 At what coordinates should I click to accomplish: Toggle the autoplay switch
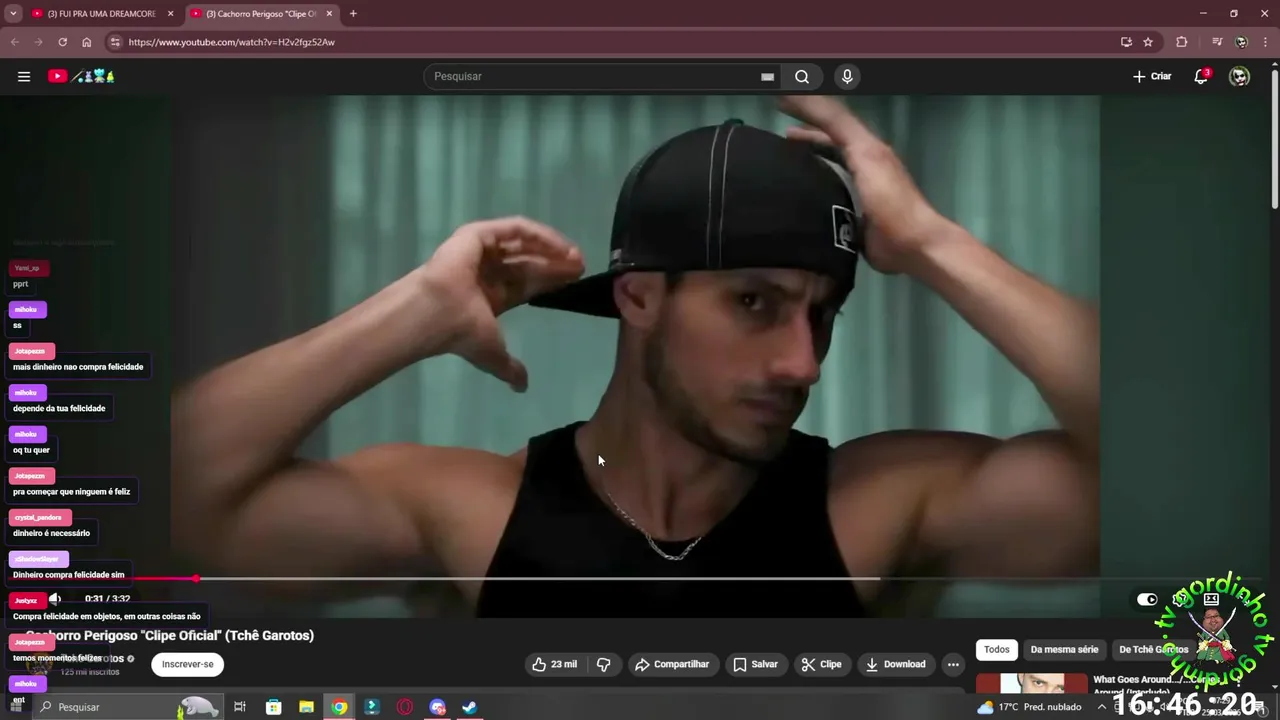pyautogui.click(x=1147, y=599)
